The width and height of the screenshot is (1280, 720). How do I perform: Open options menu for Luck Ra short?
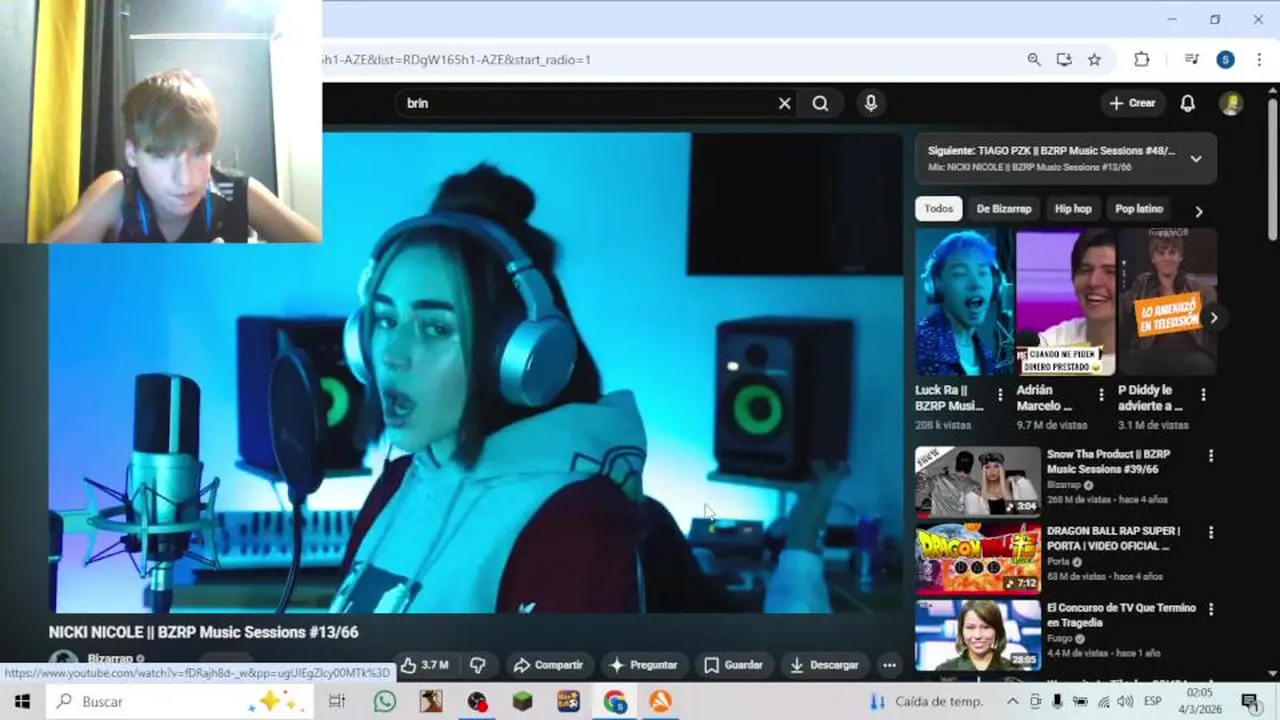click(1000, 395)
